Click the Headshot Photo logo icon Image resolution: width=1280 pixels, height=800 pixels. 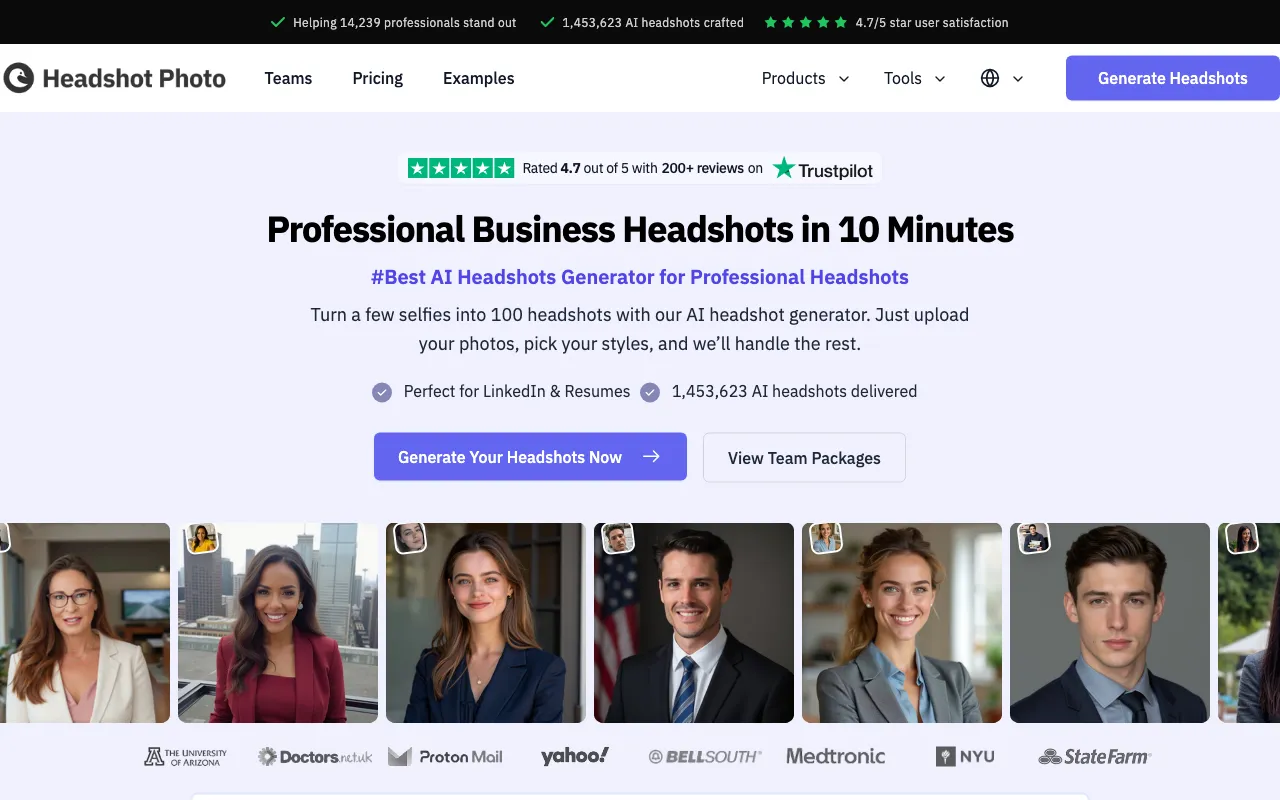pos(18,78)
